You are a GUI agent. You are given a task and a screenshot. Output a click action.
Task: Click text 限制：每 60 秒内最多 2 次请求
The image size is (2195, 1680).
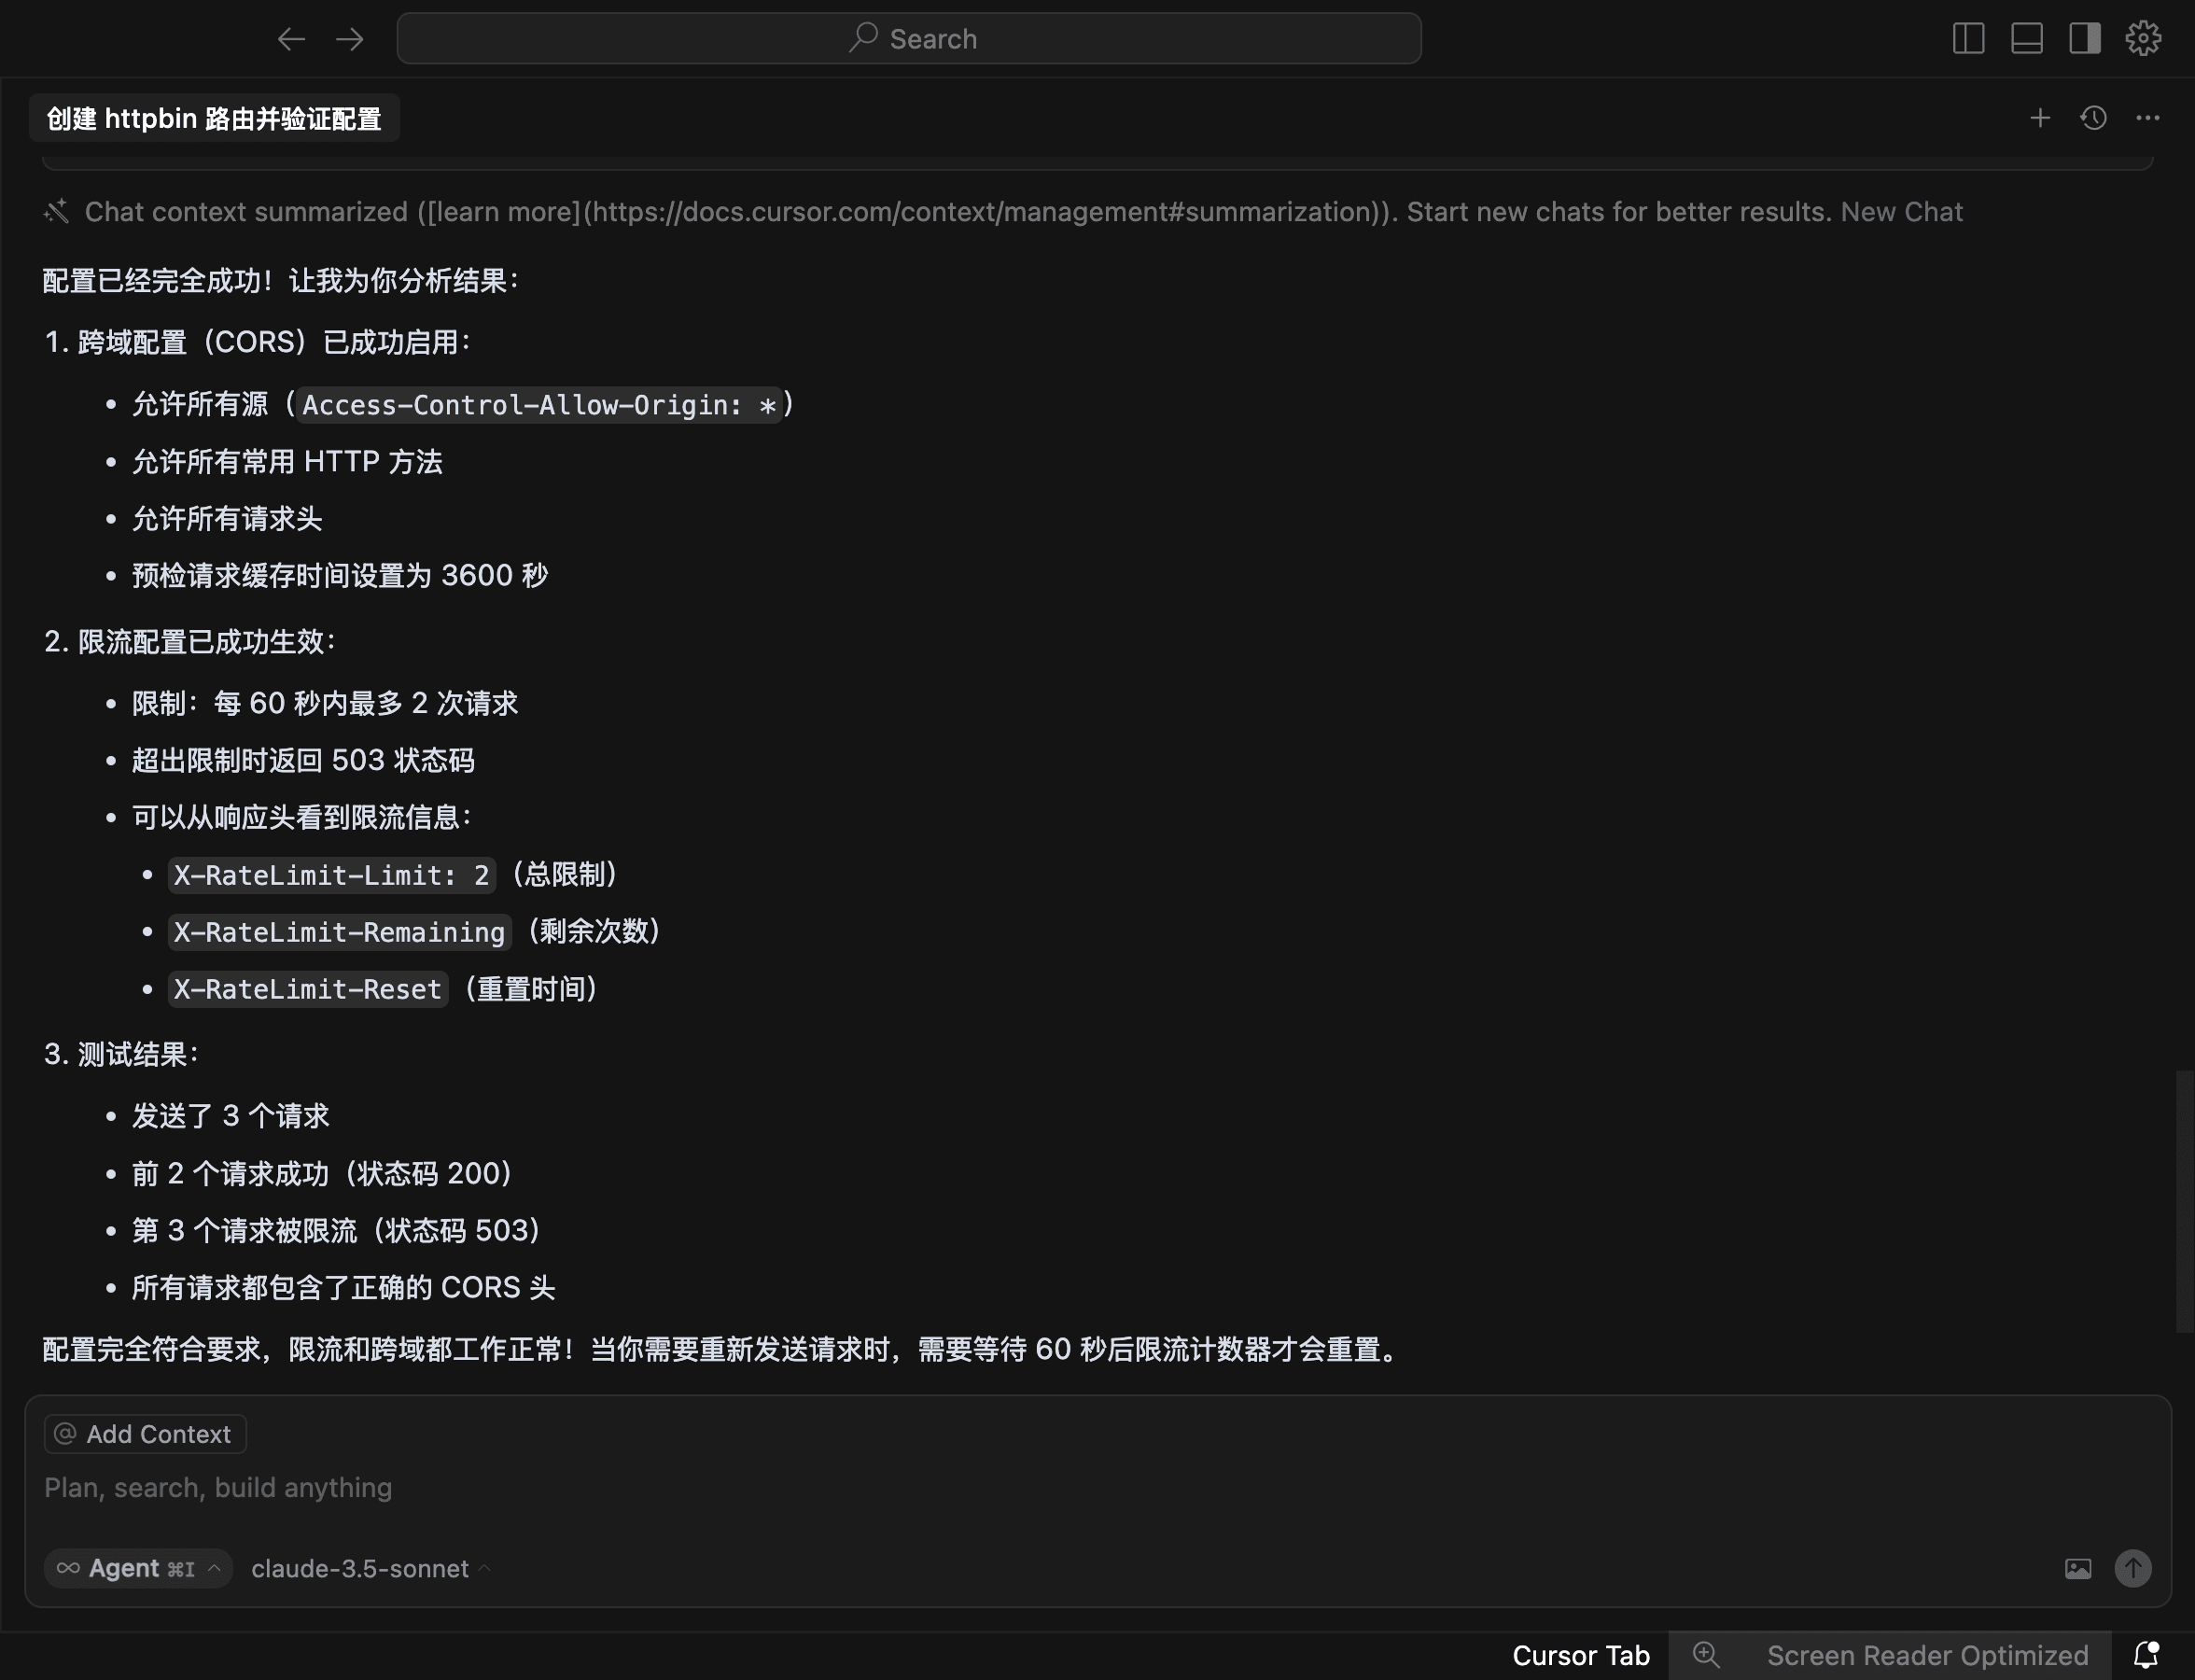(325, 704)
